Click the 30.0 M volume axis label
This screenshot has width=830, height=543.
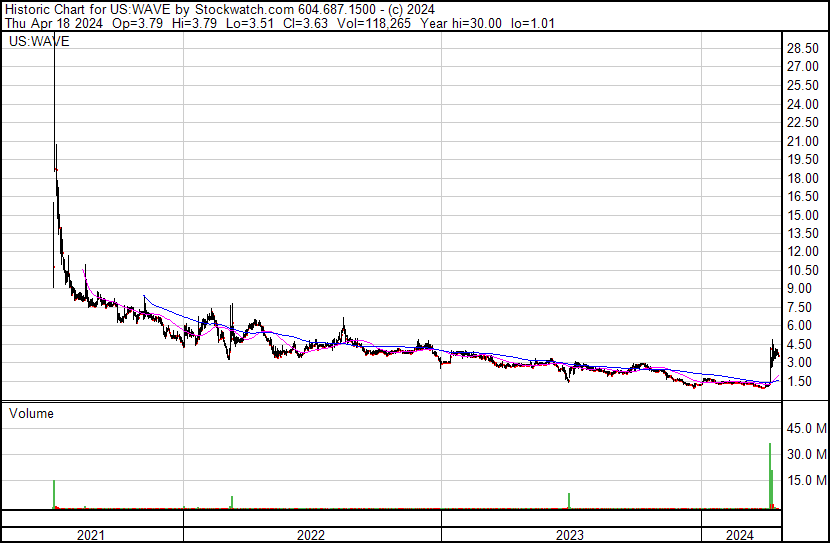coord(805,454)
